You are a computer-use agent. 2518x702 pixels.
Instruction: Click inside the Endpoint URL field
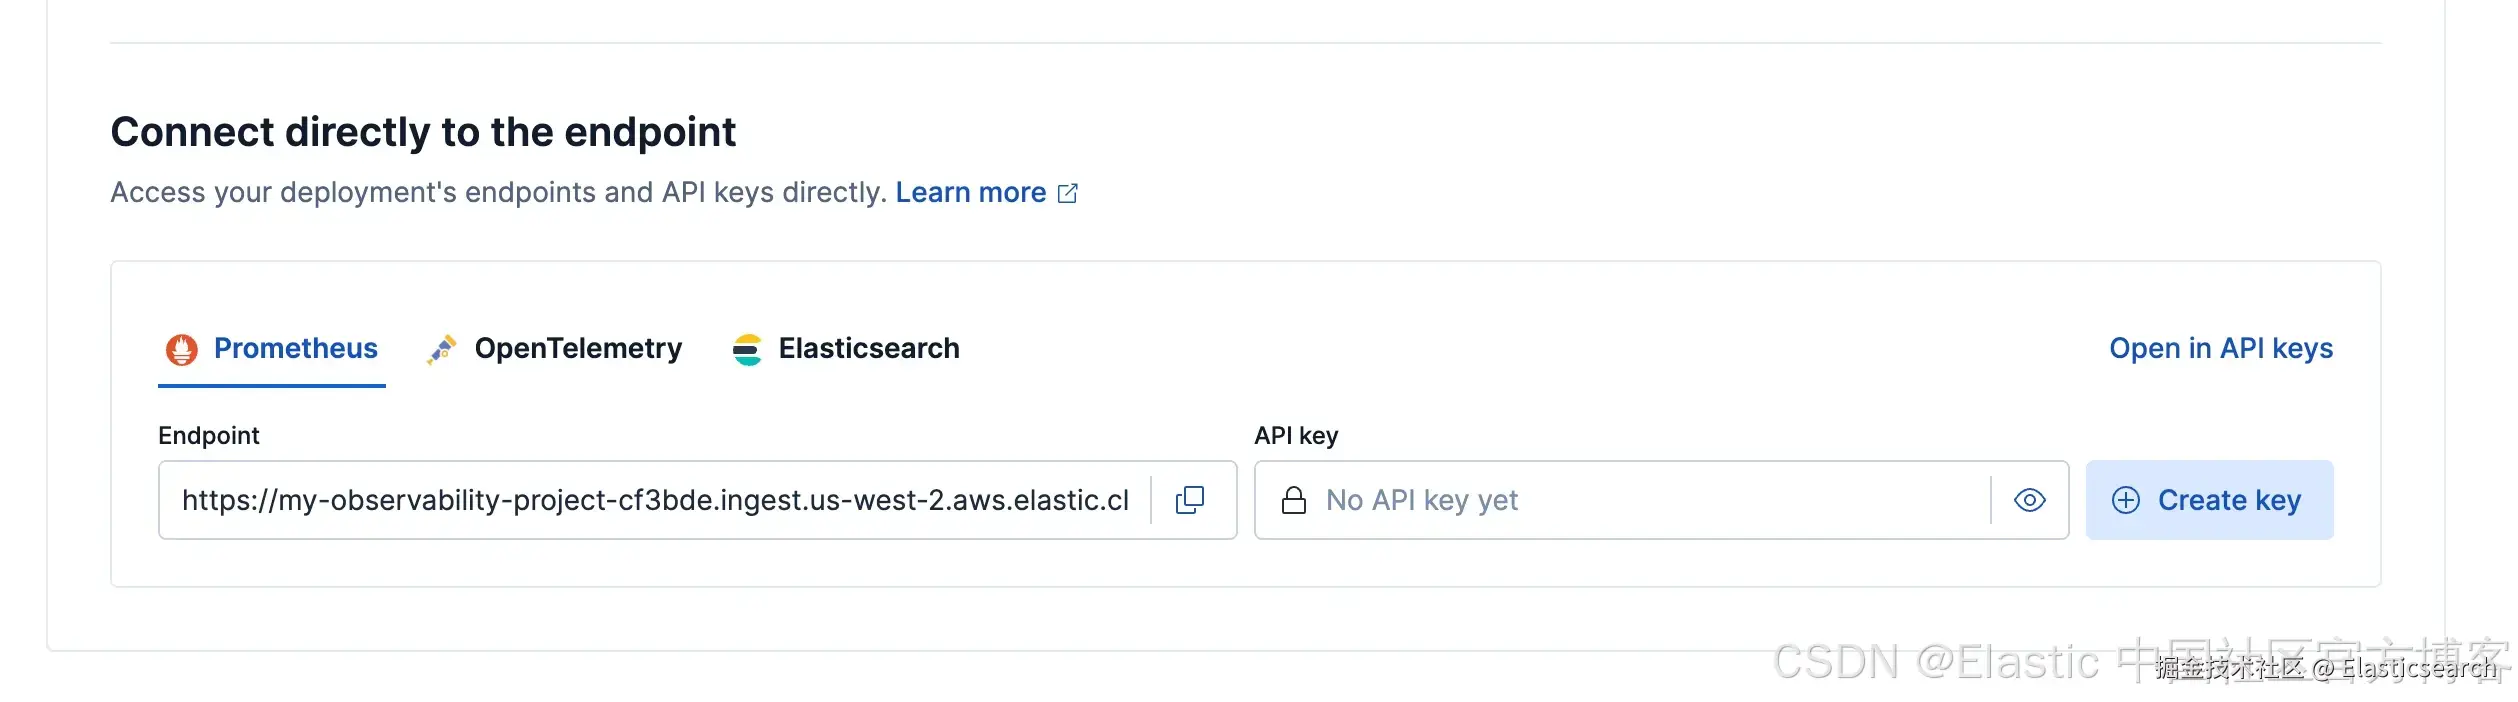pyautogui.click(x=655, y=500)
